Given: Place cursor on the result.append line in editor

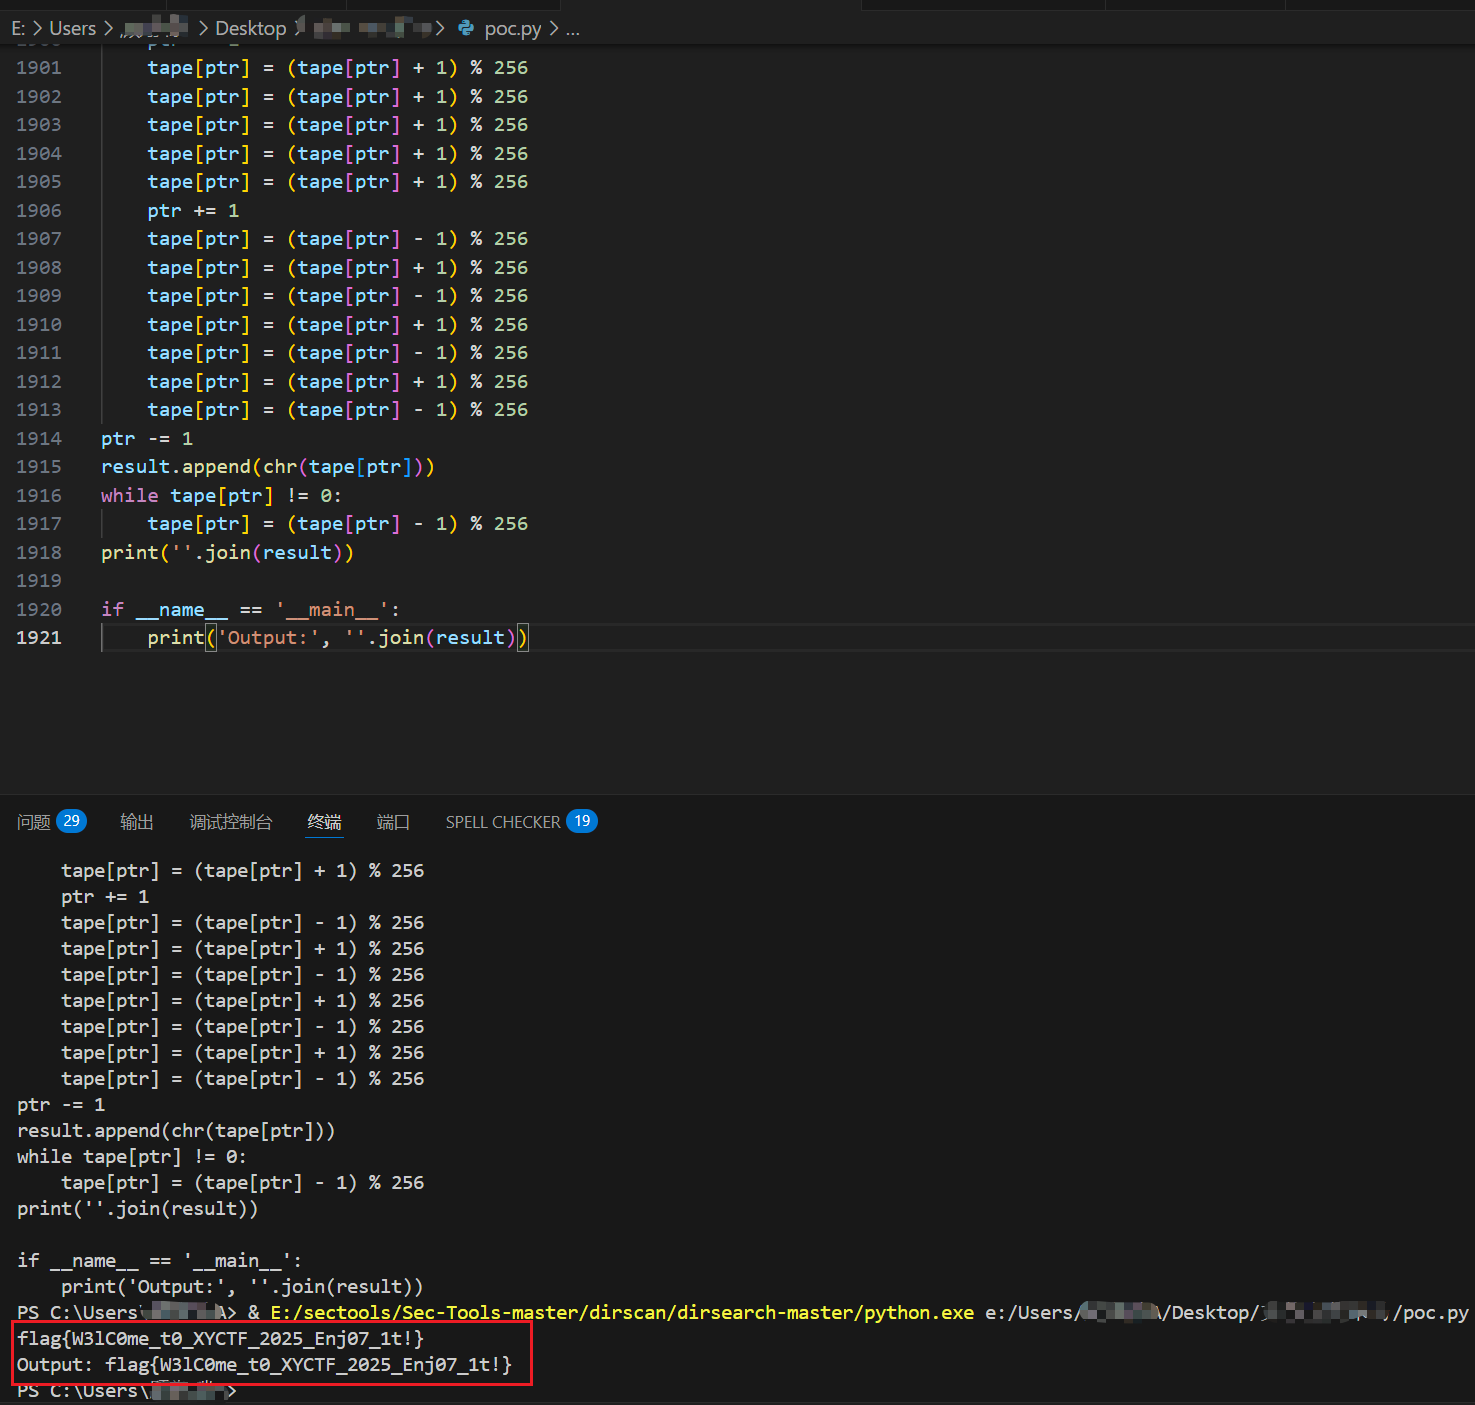Looking at the screenshot, I should [267, 467].
